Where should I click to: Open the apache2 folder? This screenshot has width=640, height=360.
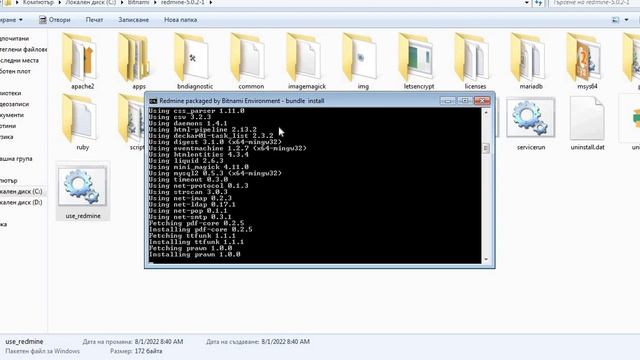(82, 61)
